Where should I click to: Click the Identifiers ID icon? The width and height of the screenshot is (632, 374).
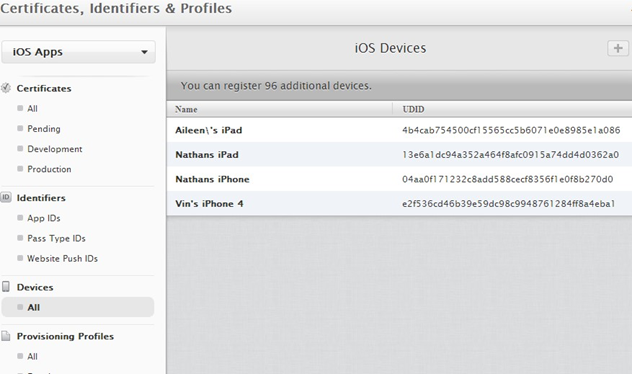(6, 197)
